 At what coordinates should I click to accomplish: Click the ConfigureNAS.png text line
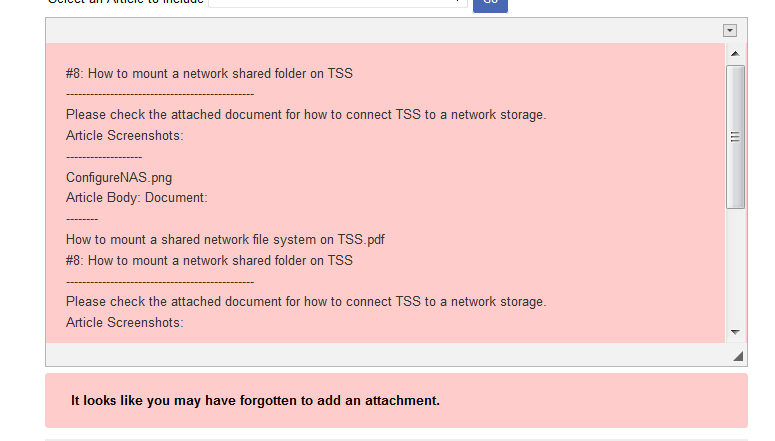click(119, 177)
